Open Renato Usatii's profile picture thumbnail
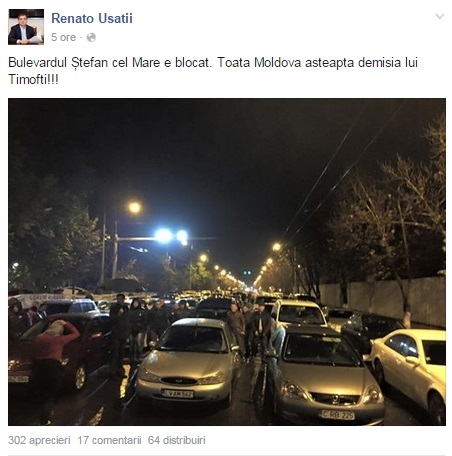 coord(26,27)
